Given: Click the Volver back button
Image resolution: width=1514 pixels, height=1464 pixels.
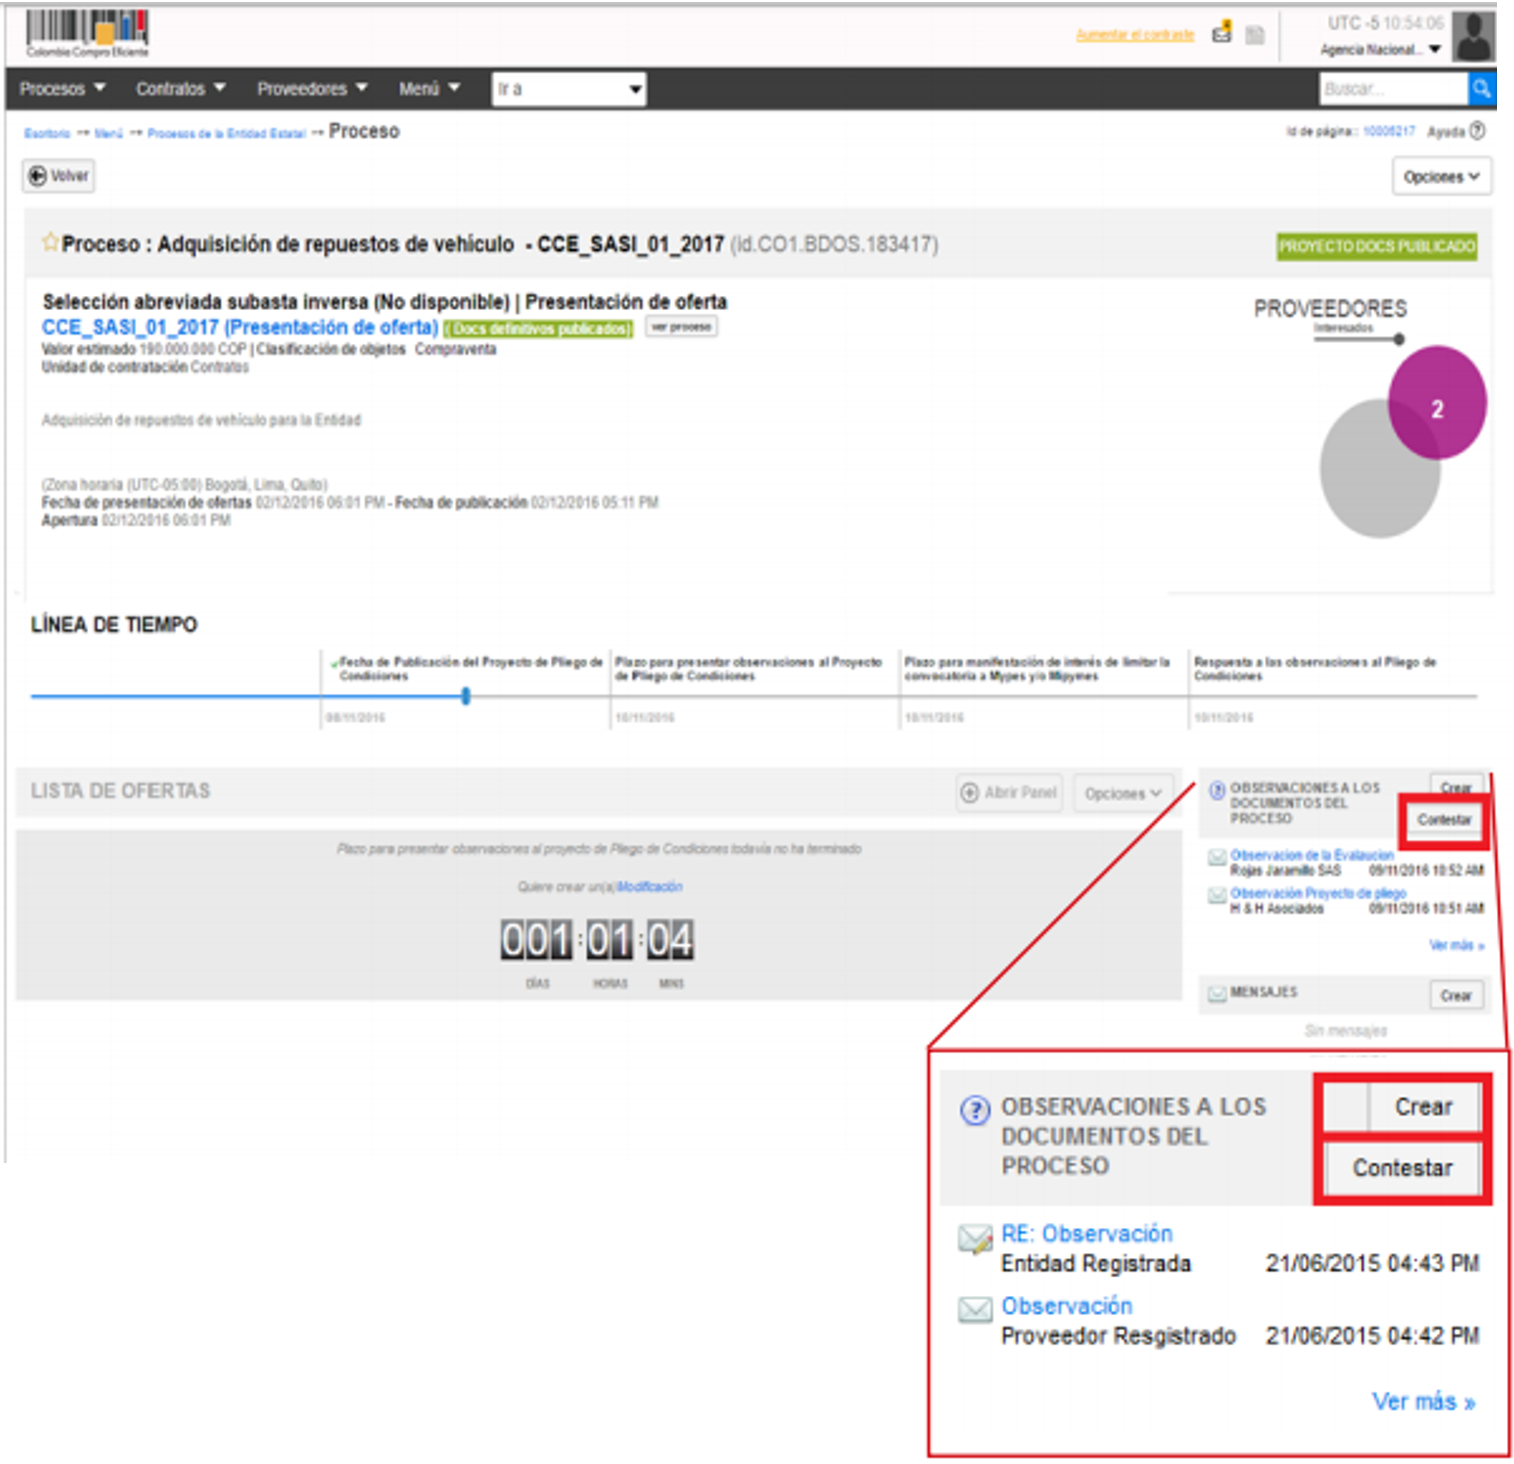Looking at the screenshot, I should click(x=59, y=176).
